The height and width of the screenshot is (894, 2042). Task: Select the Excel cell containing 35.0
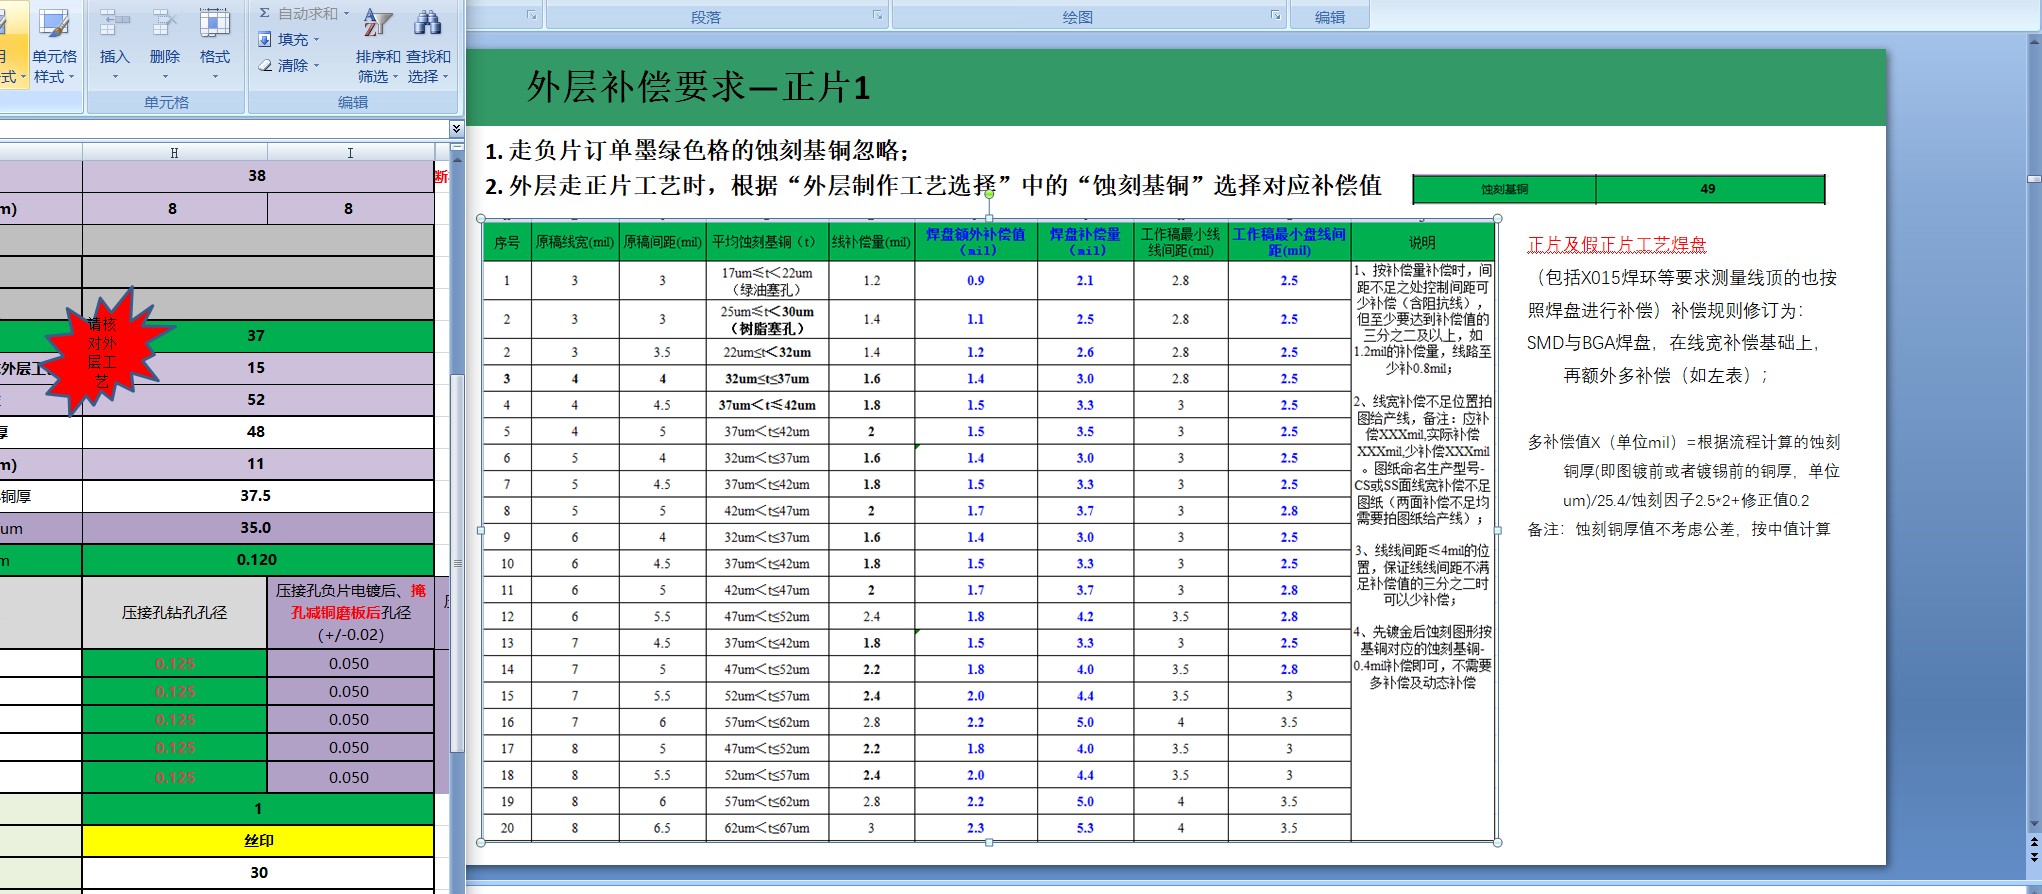point(258,528)
